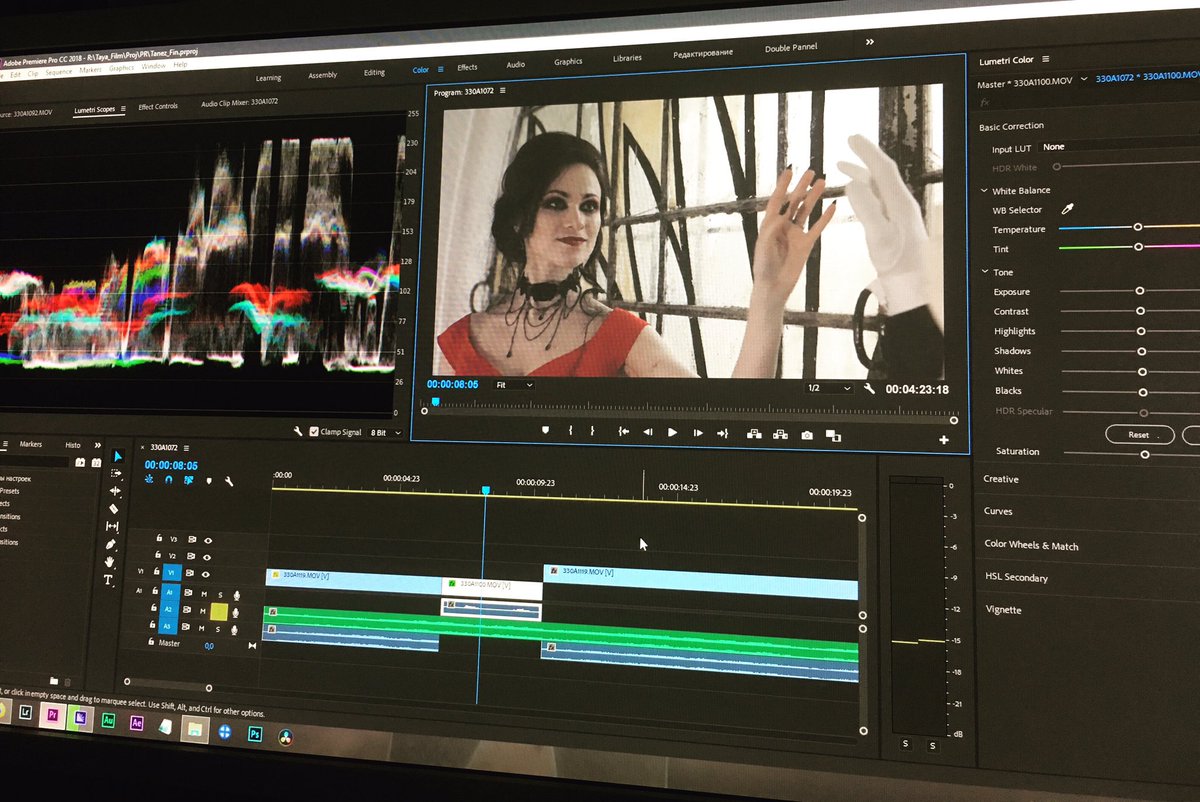Screen dimensions: 1200x802
Task: Play the program monitor video
Action: click(672, 432)
